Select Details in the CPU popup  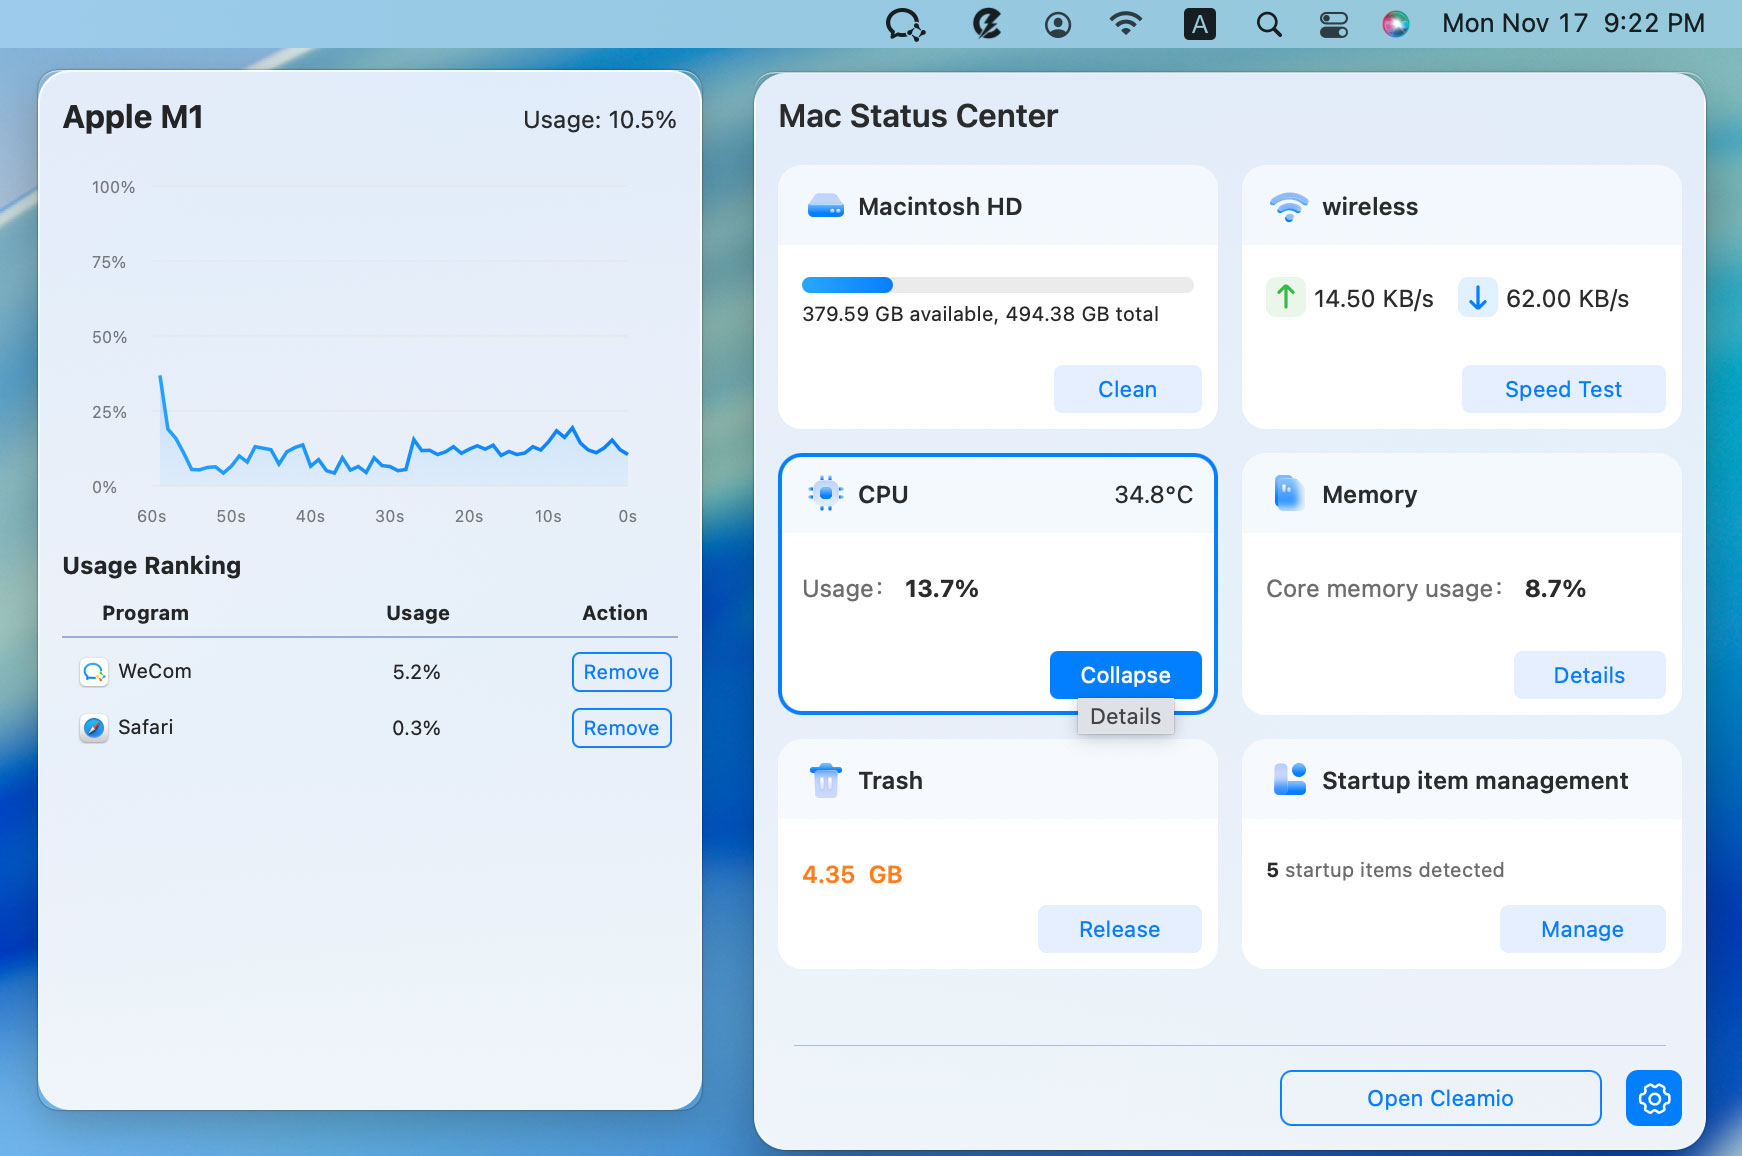pyautogui.click(x=1125, y=716)
